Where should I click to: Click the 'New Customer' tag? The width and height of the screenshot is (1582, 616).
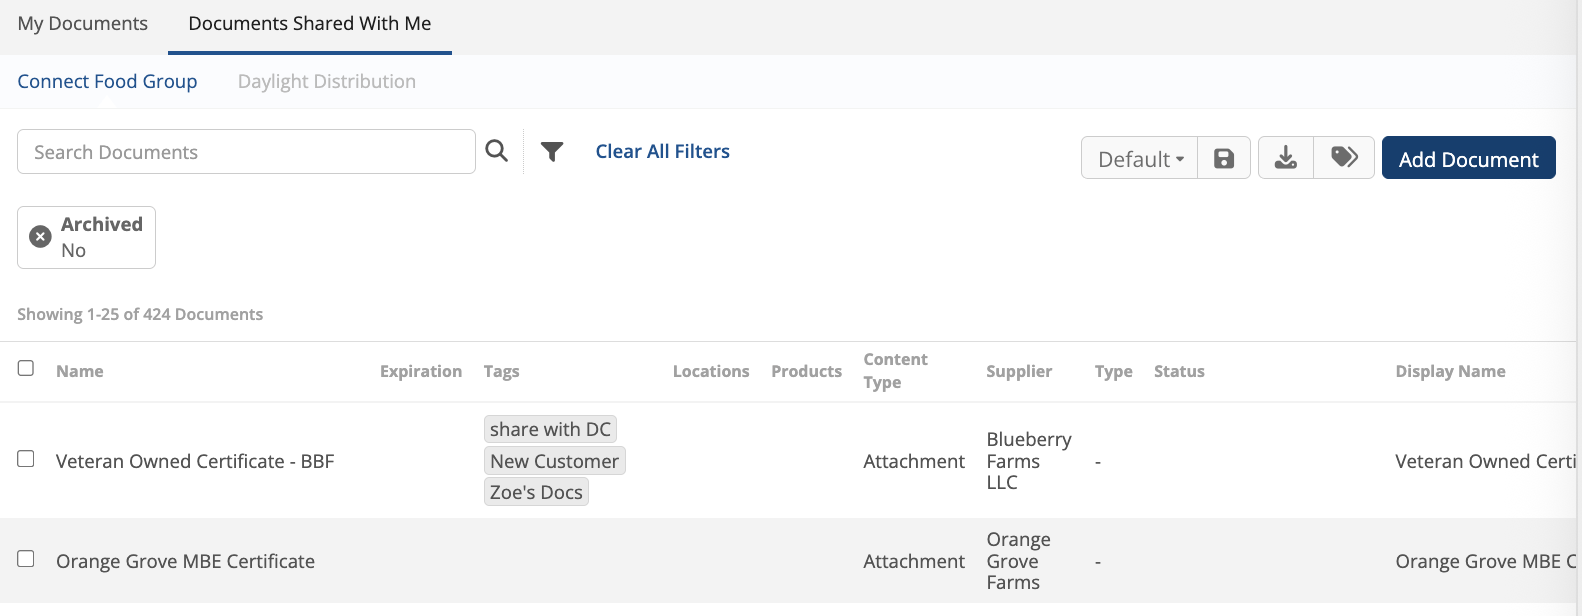[555, 461]
